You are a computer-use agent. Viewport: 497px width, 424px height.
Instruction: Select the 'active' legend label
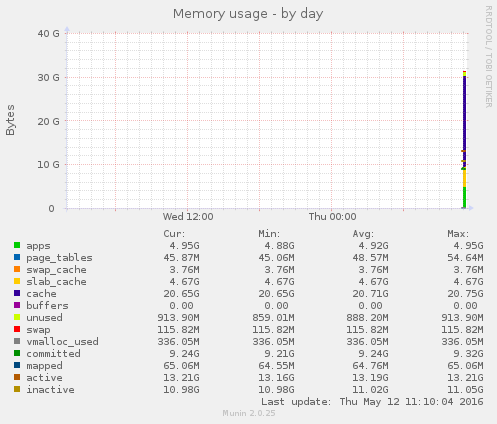pos(44,378)
